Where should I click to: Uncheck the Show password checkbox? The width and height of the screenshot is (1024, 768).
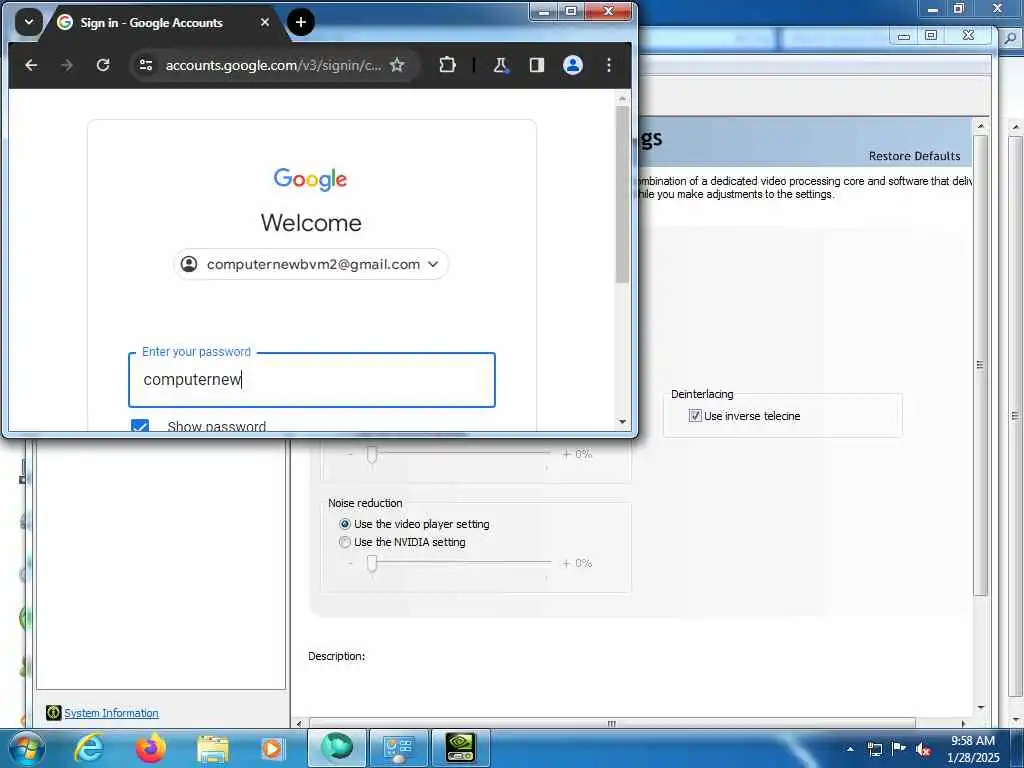(140, 426)
